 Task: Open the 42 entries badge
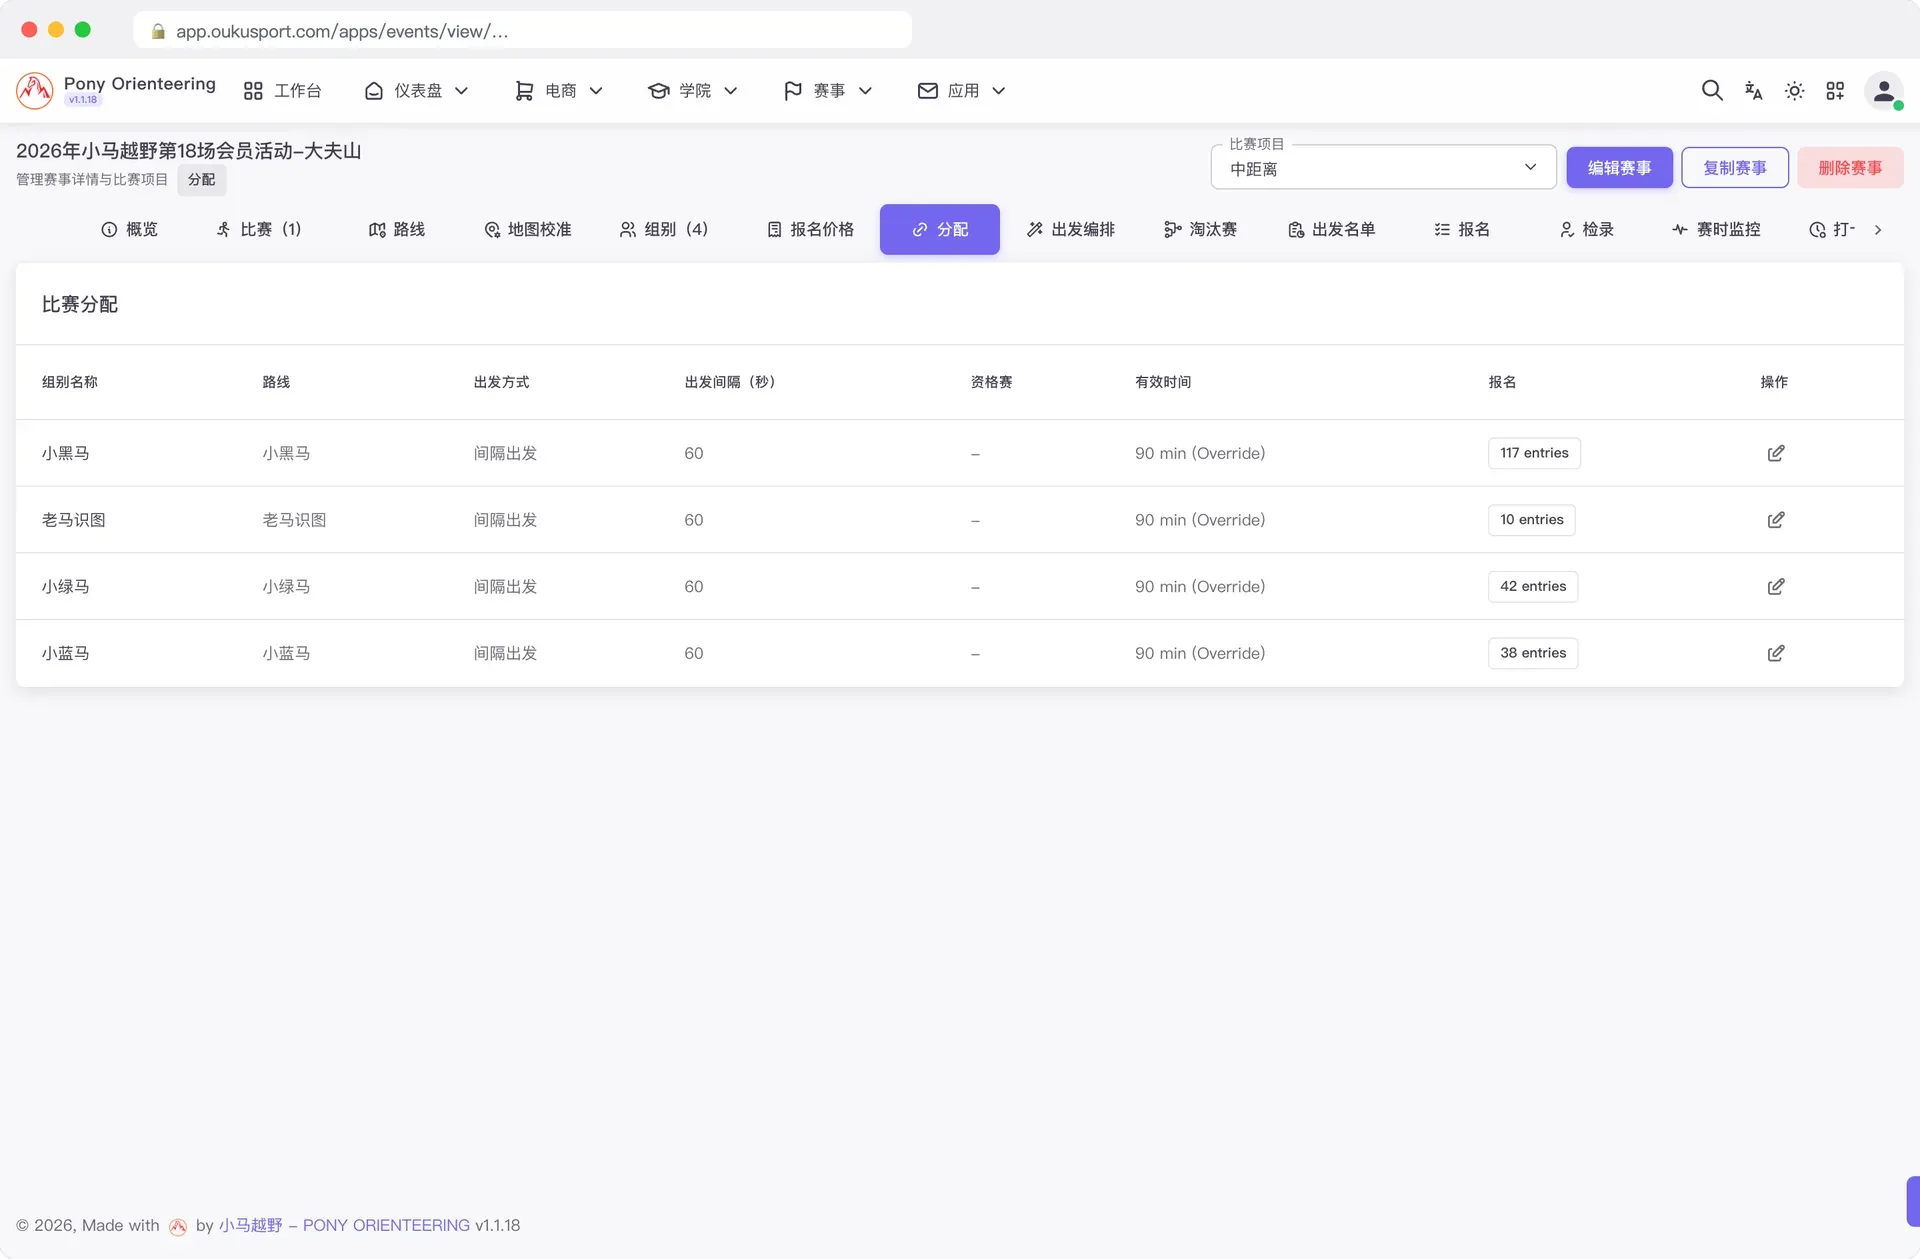point(1533,587)
